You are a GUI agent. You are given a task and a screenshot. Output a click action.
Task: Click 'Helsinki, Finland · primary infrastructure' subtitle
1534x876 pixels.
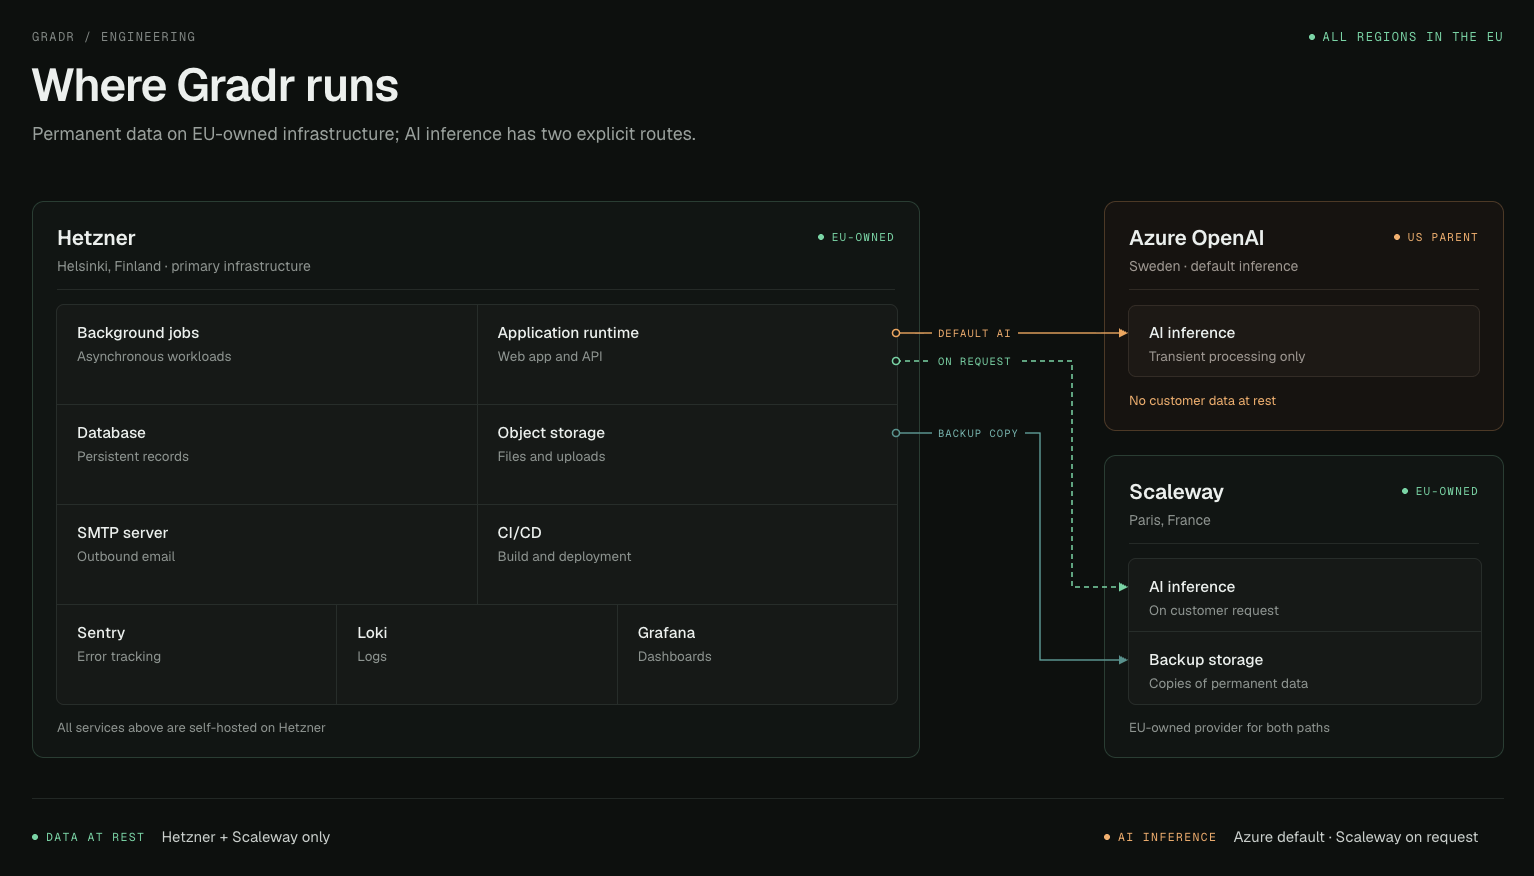tap(184, 266)
